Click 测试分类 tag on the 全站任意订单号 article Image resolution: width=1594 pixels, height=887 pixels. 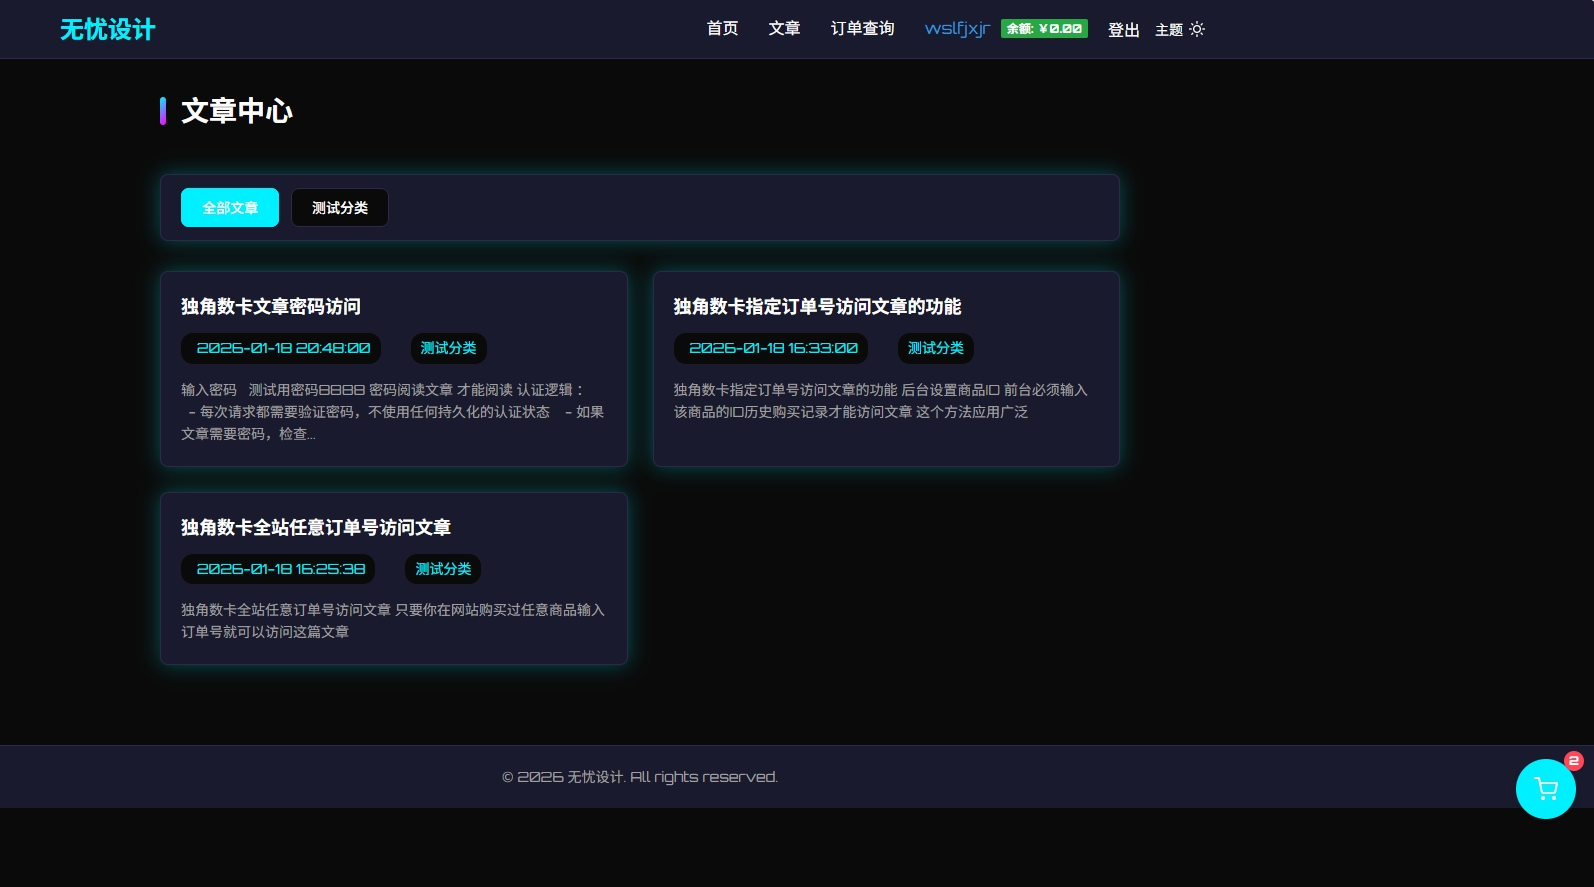point(443,569)
